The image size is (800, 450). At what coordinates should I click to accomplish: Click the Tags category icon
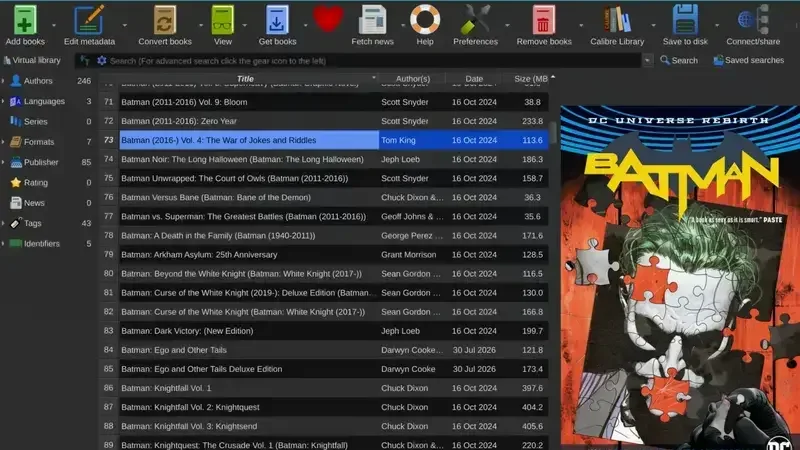click(x=16, y=223)
